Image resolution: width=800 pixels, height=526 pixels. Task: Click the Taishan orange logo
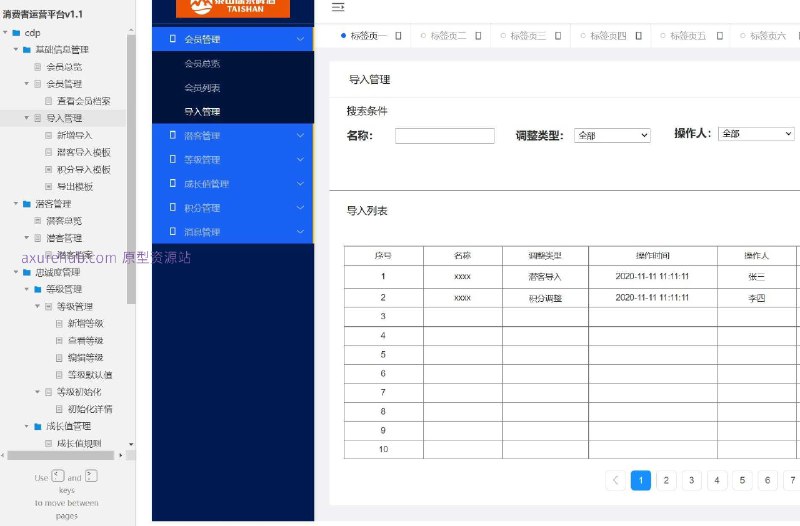pos(233,8)
